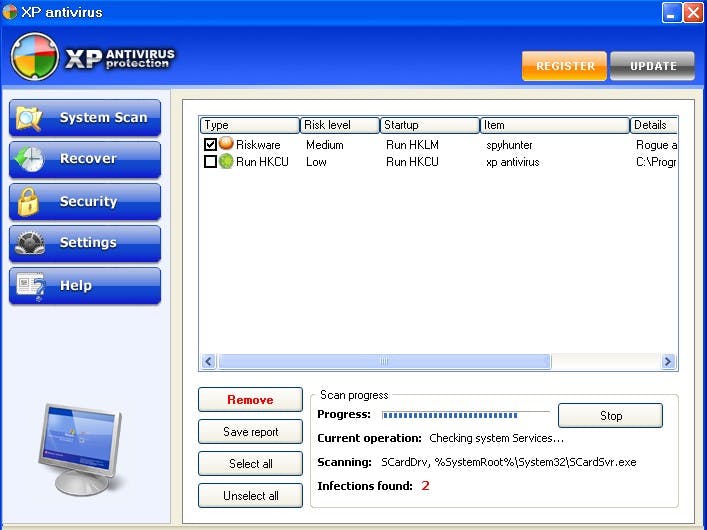Select the spyhunter item cell
Image resolution: width=707 pixels, height=530 pixels.
point(509,145)
